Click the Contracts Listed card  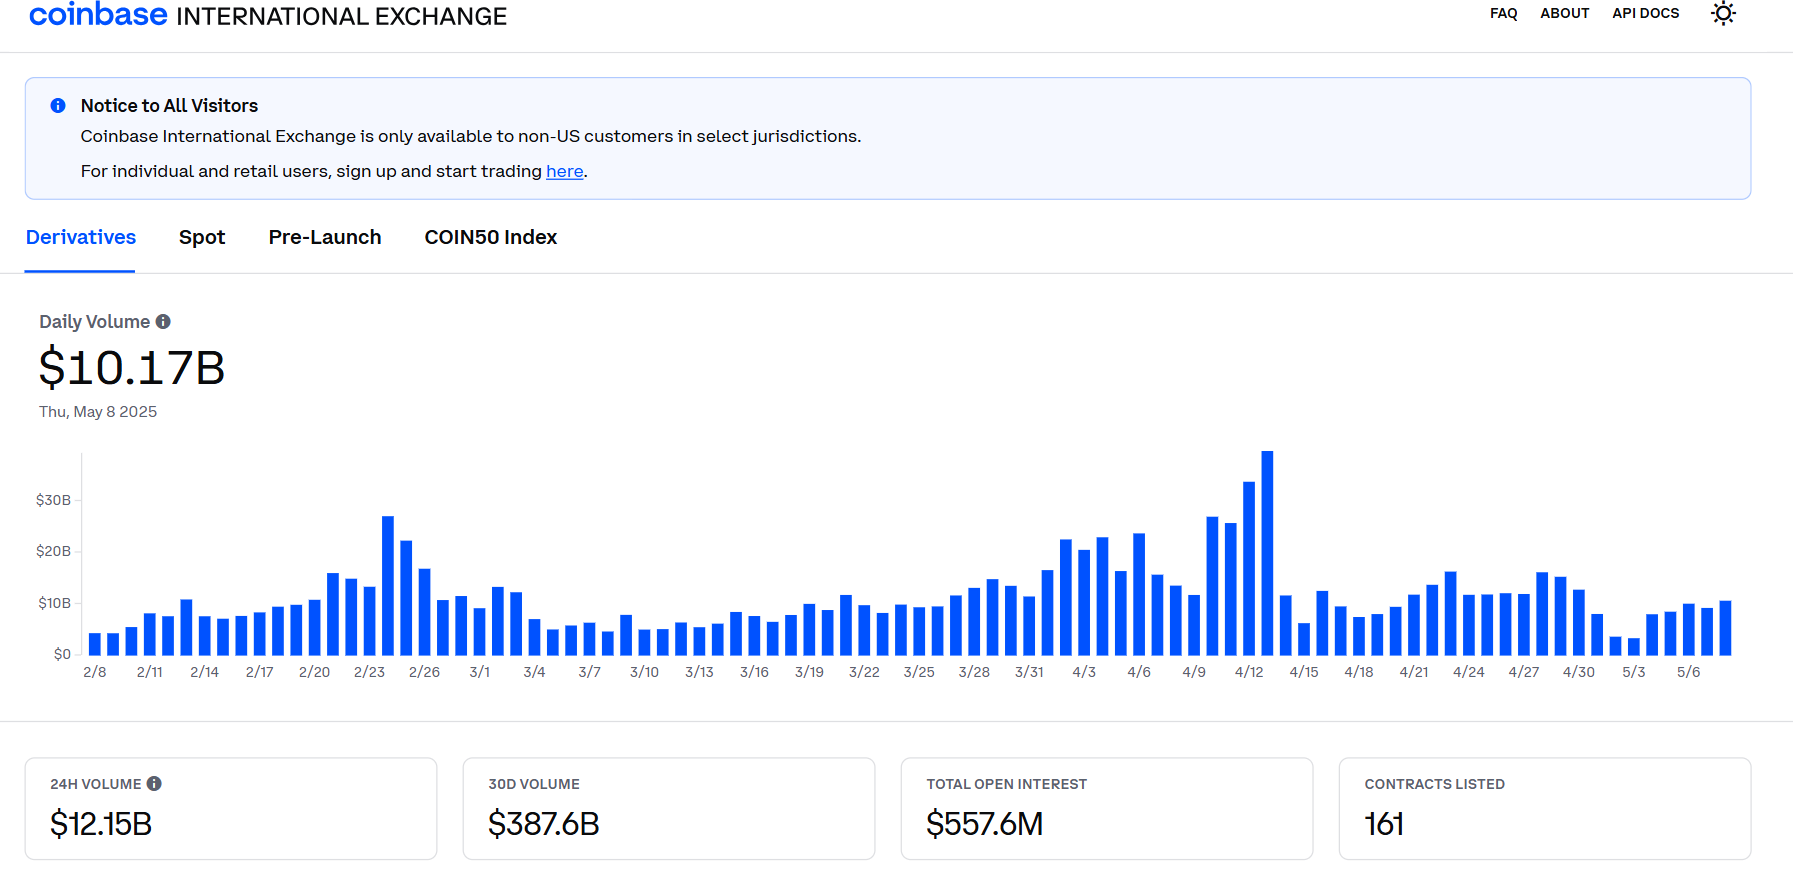pyautogui.click(x=1544, y=808)
